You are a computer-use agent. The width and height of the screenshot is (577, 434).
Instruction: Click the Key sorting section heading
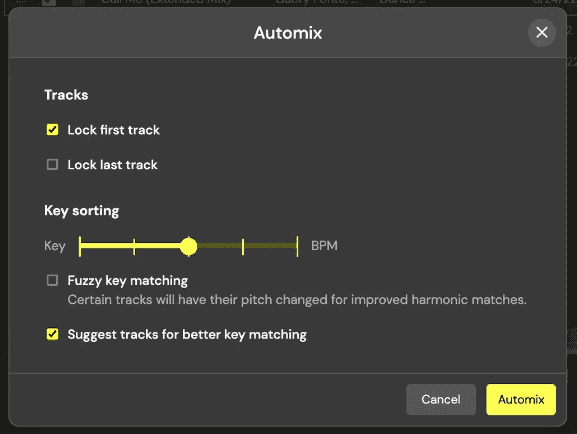pyautogui.click(x=82, y=211)
